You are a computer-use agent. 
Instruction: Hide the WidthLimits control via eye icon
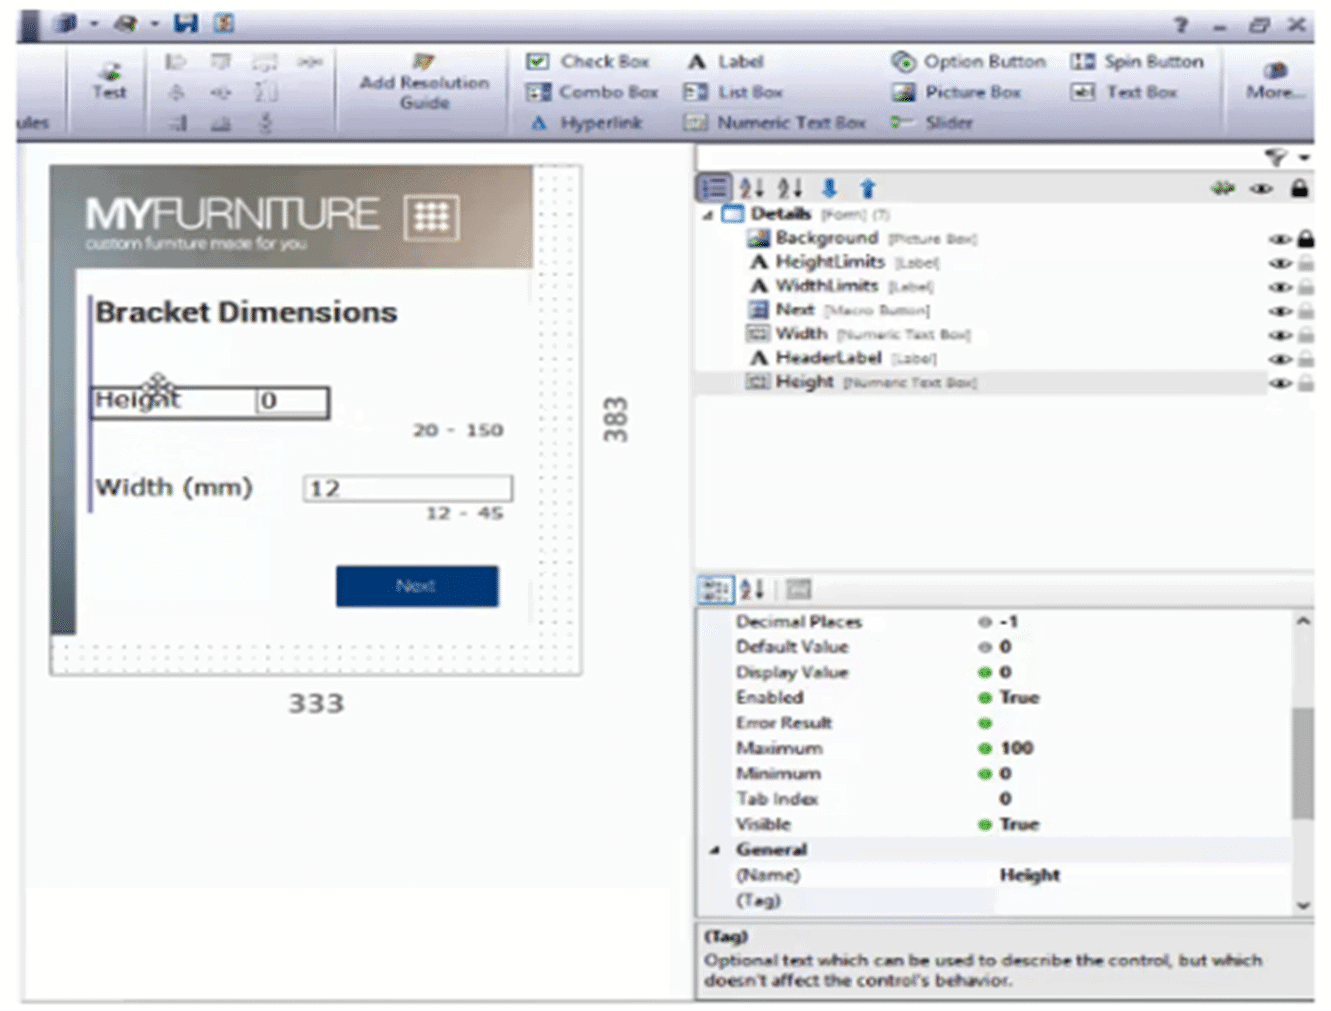(1280, 288)
